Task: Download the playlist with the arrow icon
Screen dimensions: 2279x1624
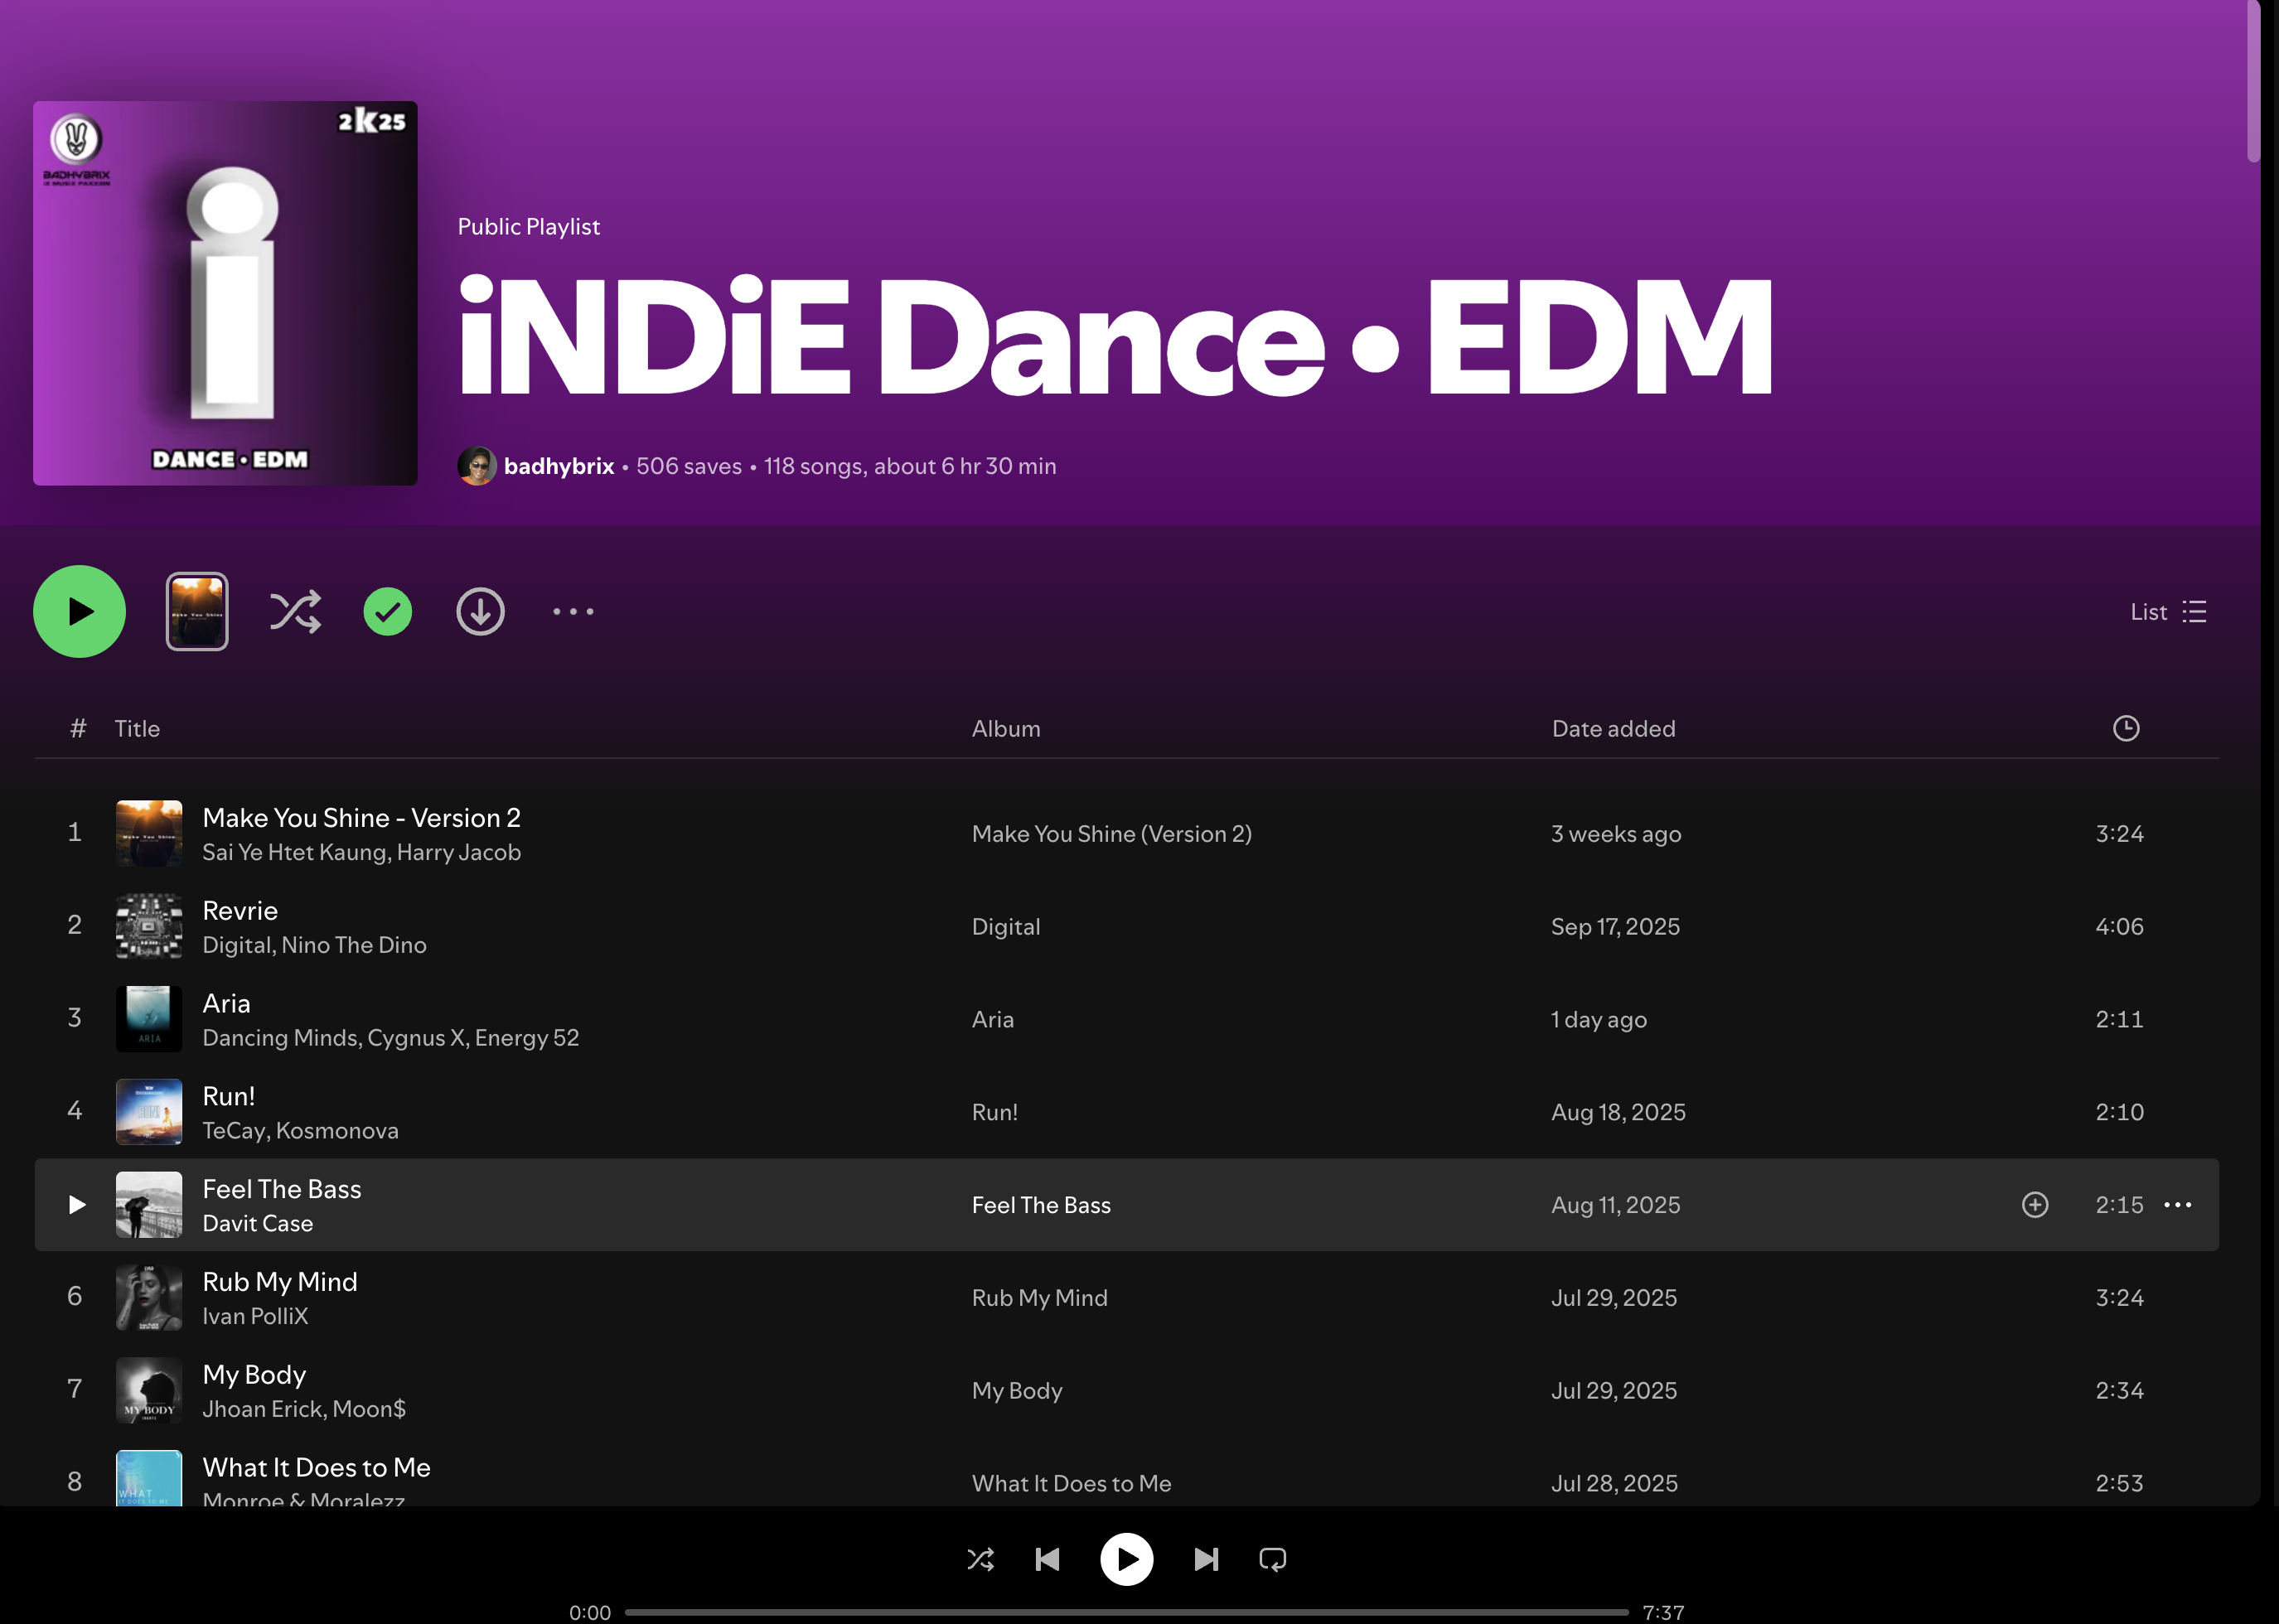Action: tap(480, 611)
